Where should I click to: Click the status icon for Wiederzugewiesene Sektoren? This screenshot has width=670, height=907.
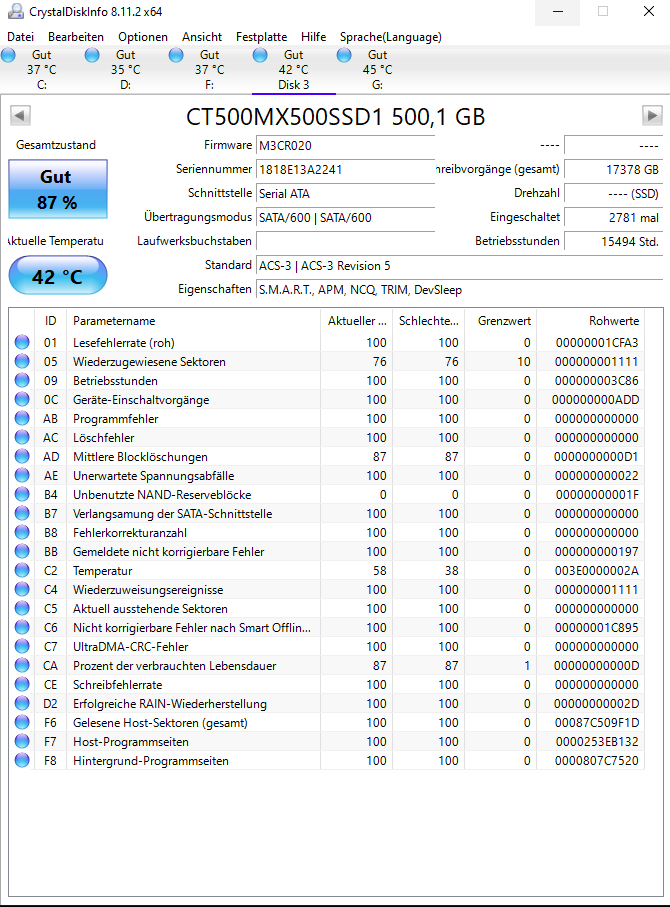coord(22,361)
